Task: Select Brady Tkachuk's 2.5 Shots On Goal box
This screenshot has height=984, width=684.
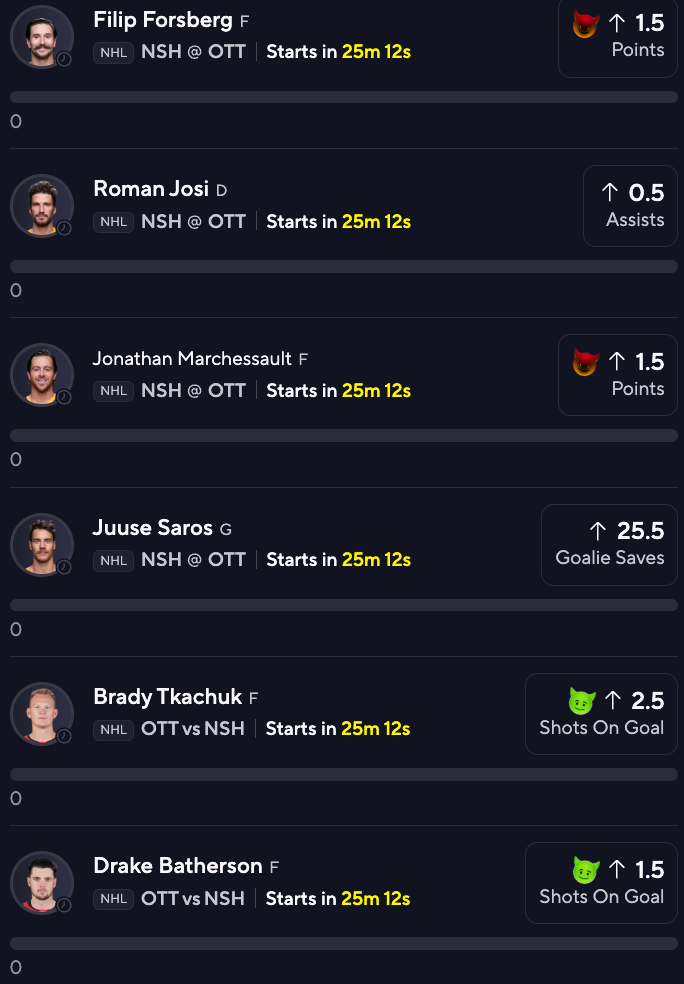Action: [x=601, y=713]
